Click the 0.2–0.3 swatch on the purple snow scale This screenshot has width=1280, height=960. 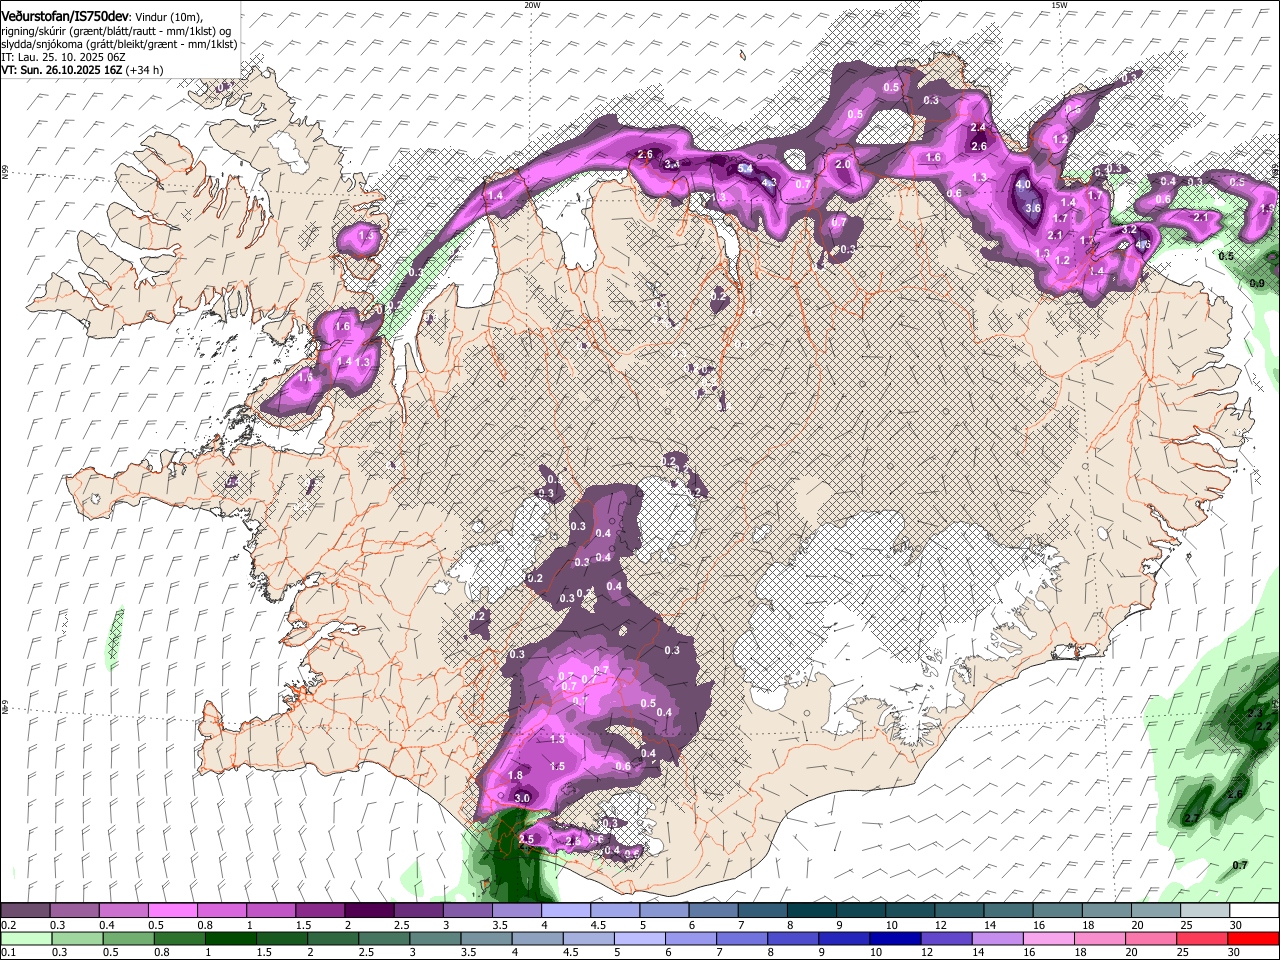point(25,911)
